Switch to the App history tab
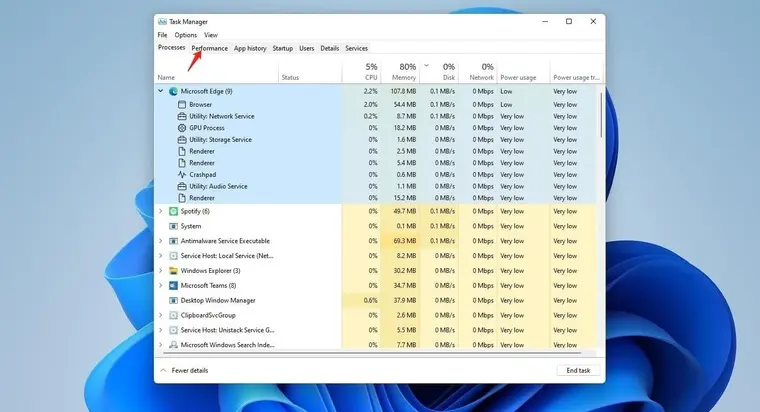Image resolution: width=760 pixels, height=412 pixels. click(250, 48)
